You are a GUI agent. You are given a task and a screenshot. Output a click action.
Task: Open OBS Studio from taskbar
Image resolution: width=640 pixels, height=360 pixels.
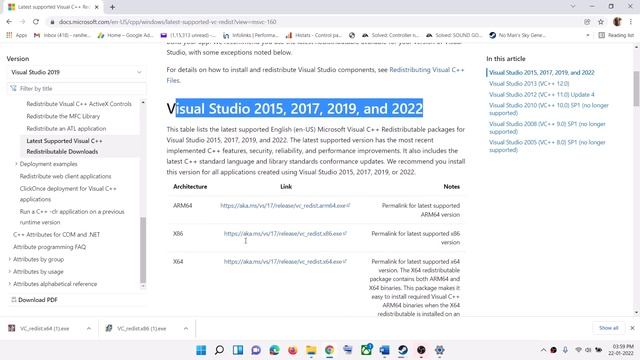[x=421, y=350]
